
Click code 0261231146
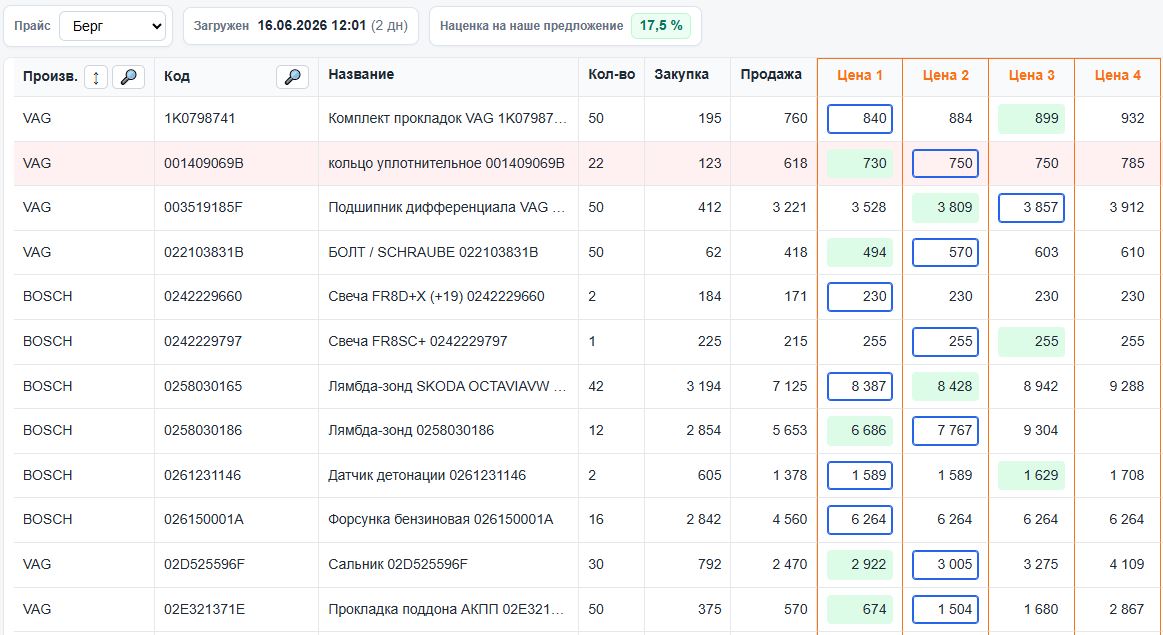[202, 475]
